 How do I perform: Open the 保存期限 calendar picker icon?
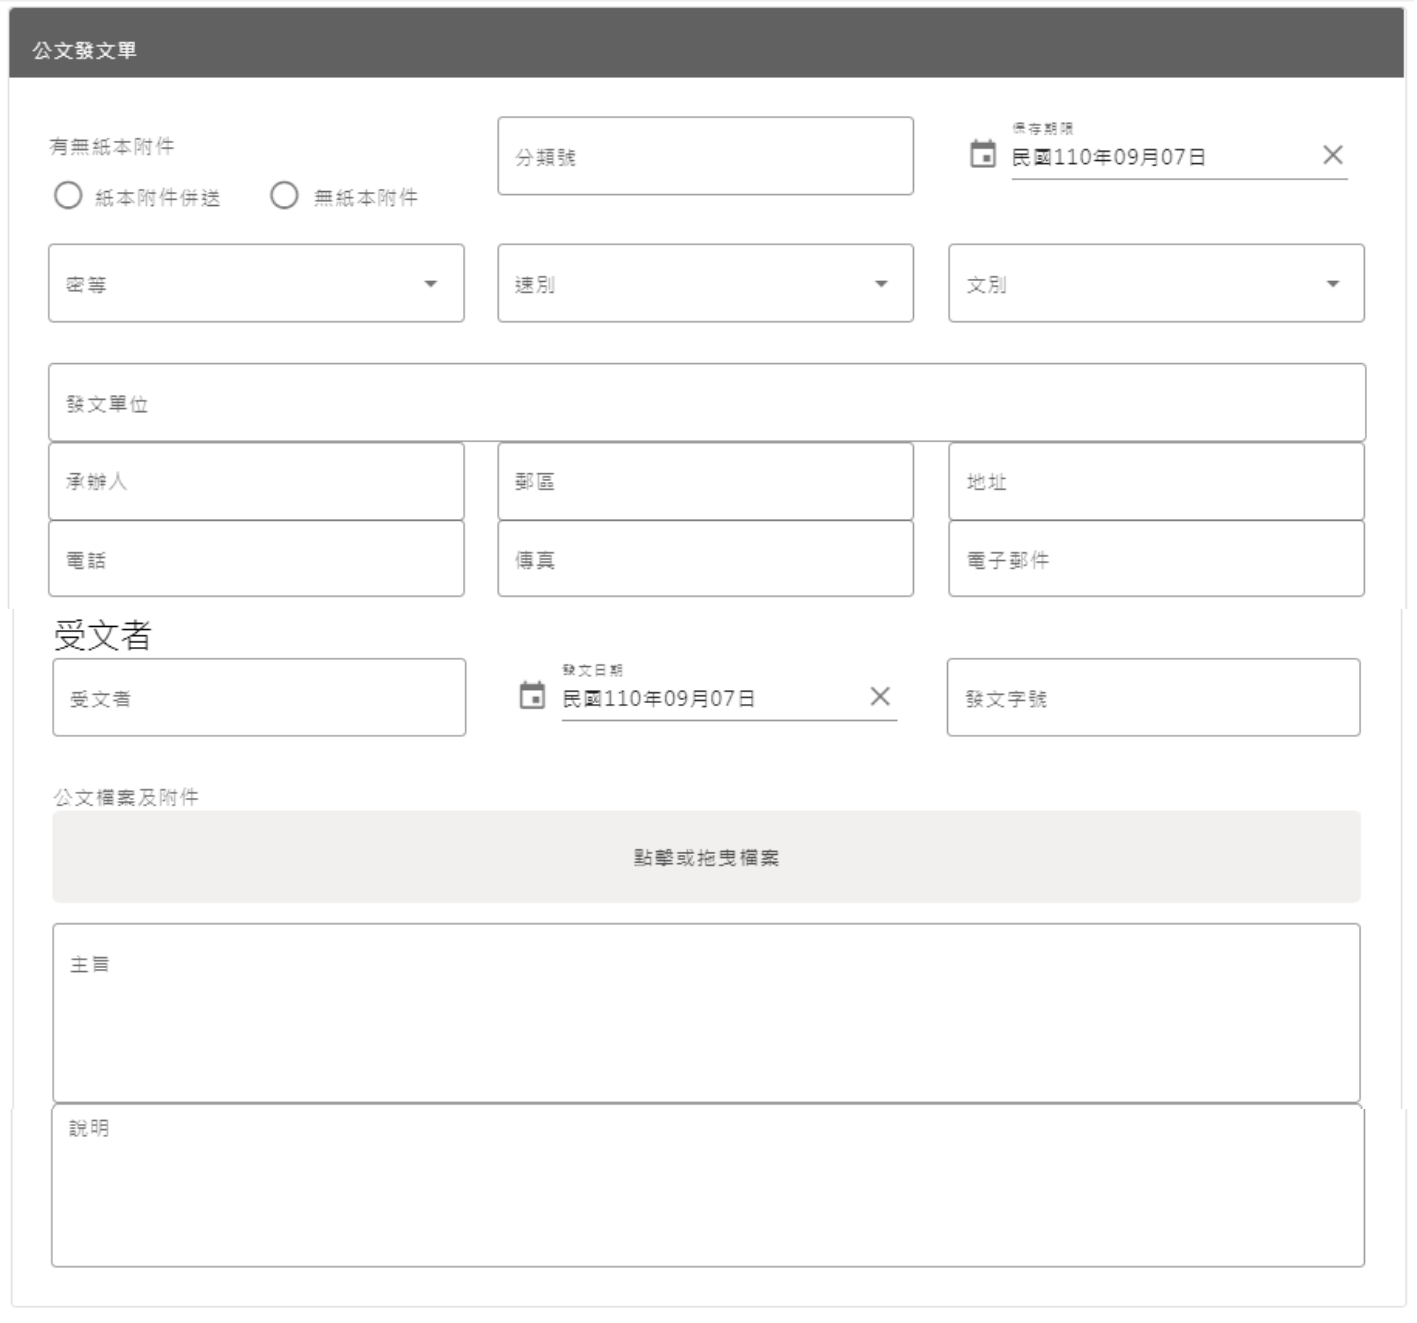(x=985, y=153)
